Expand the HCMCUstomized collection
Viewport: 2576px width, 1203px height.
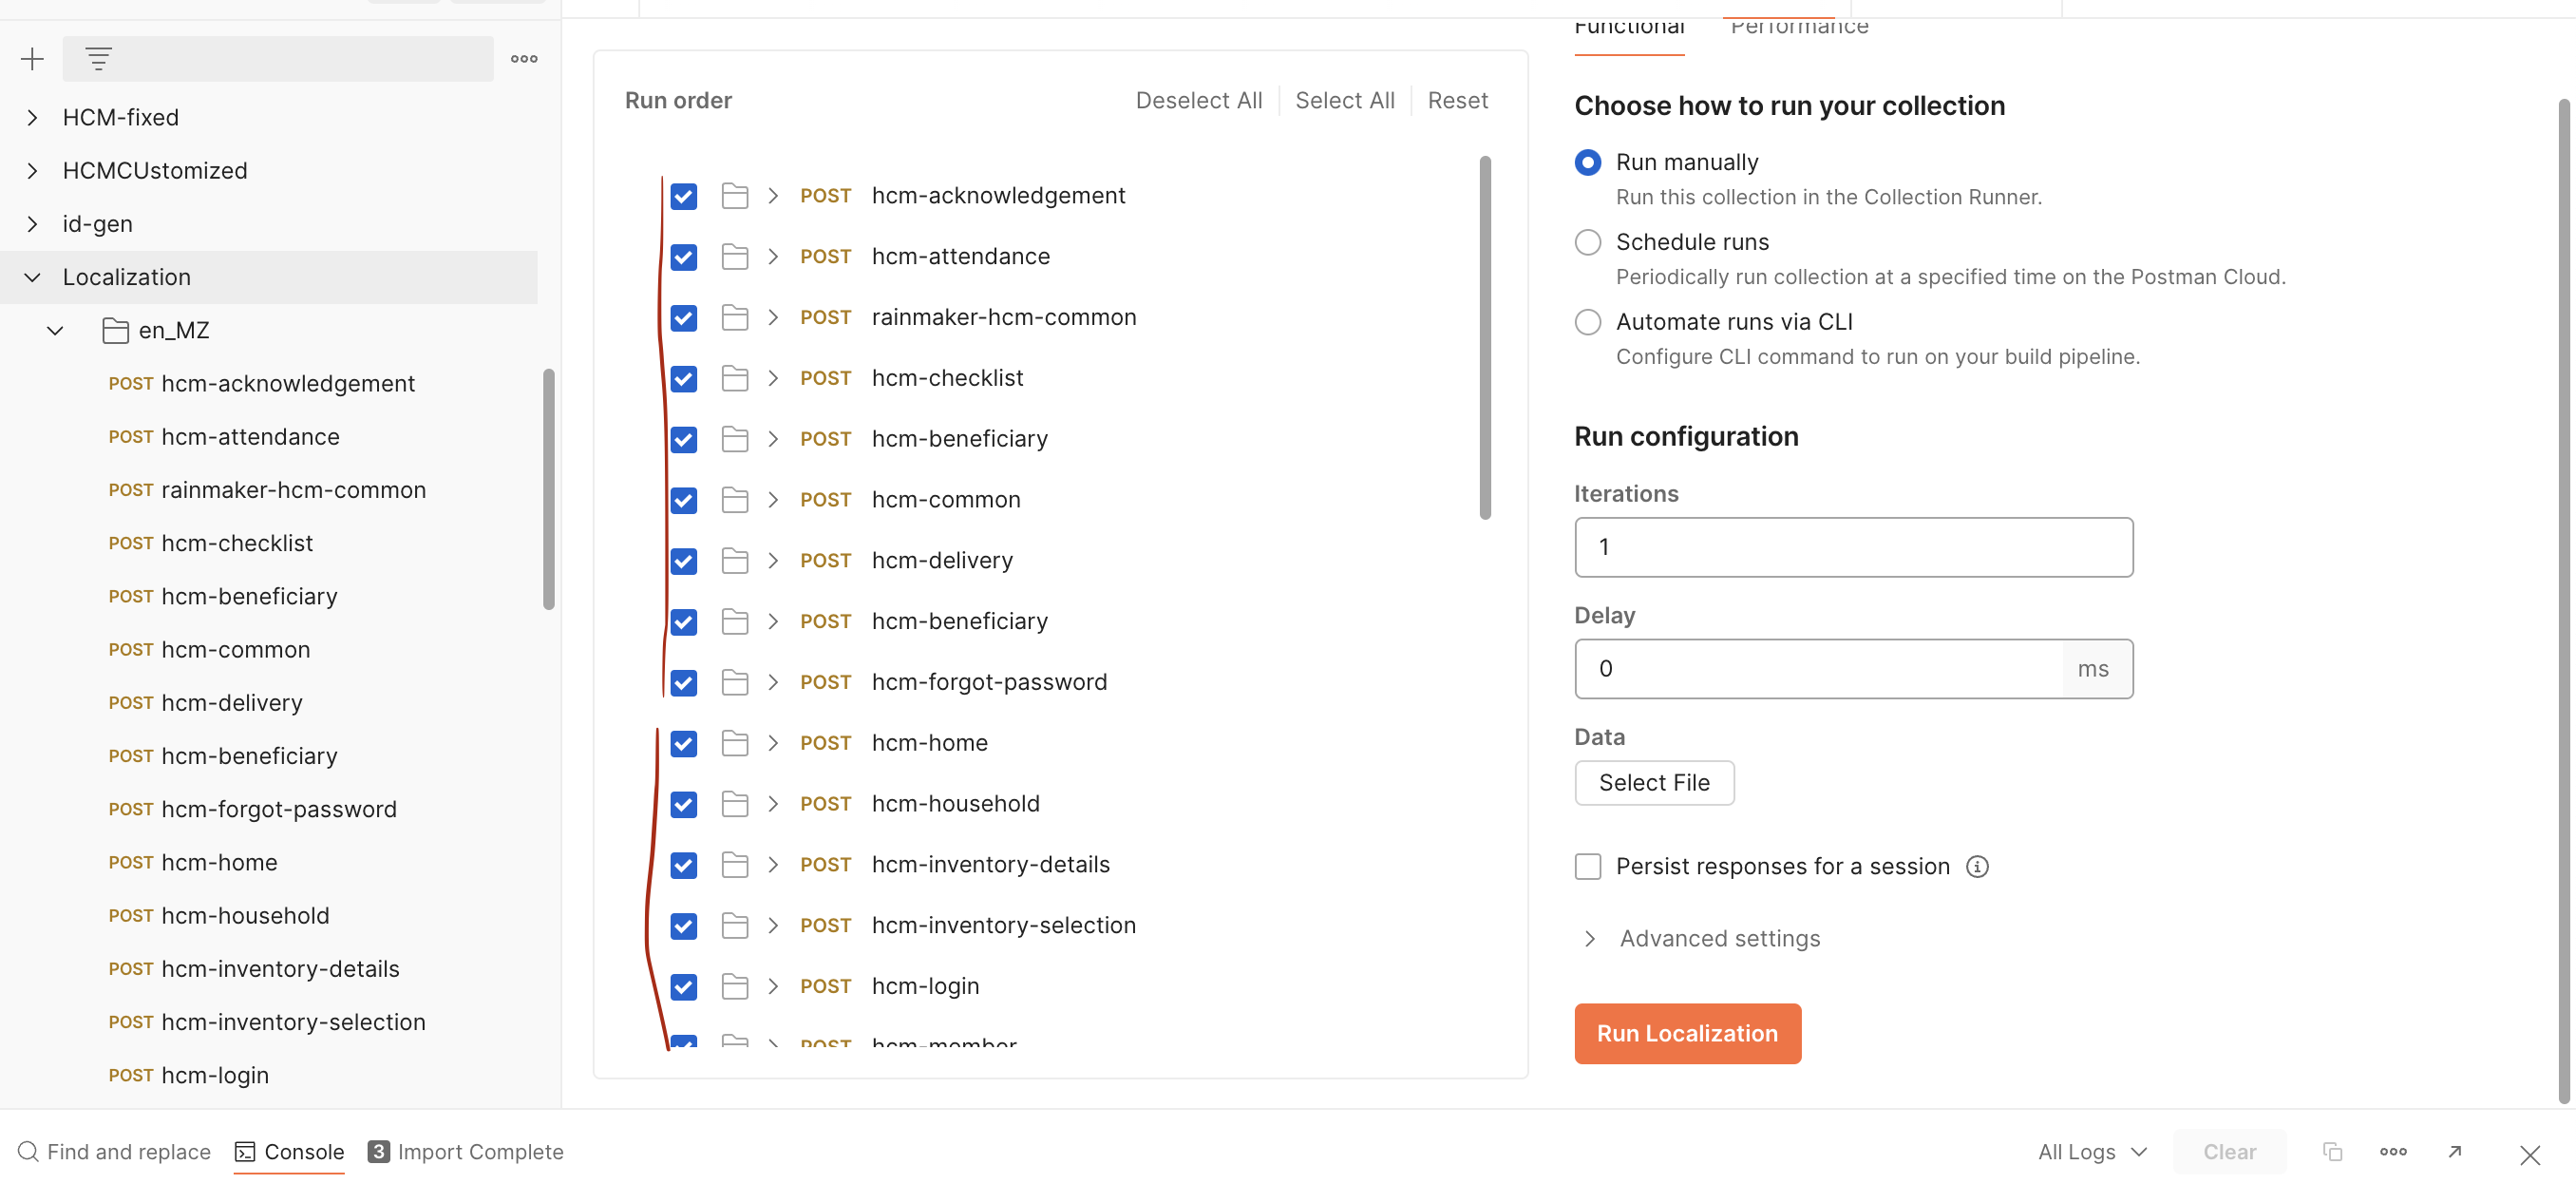[32, 171]
